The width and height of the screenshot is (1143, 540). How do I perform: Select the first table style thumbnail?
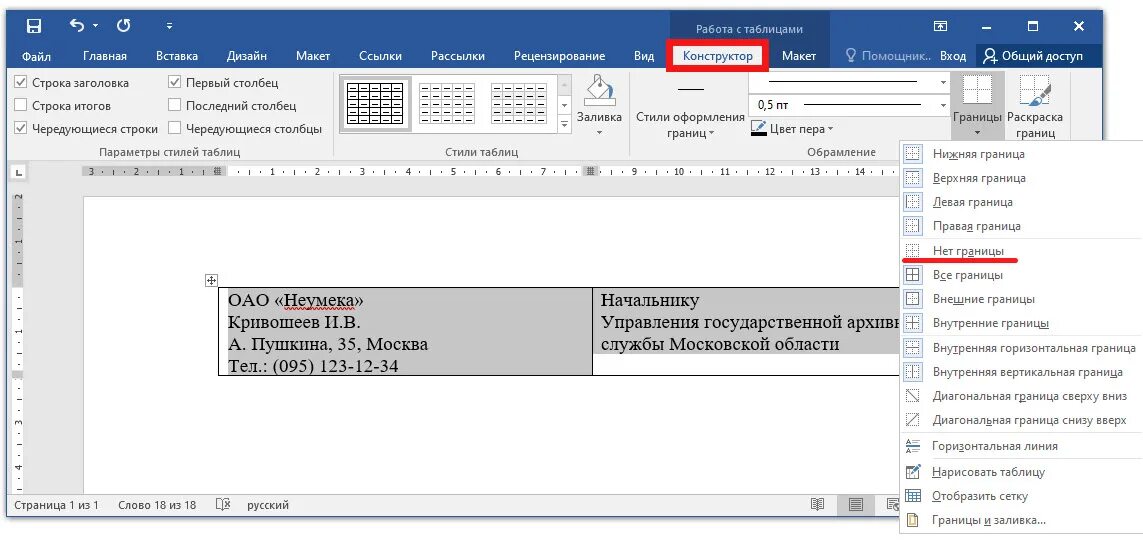(x=375, y=103)
